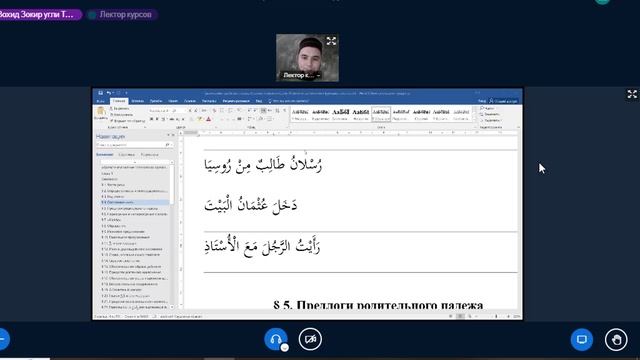The image size is (640, 360).
Task: Apply the first Обычный style
Action: coord(300,114)
